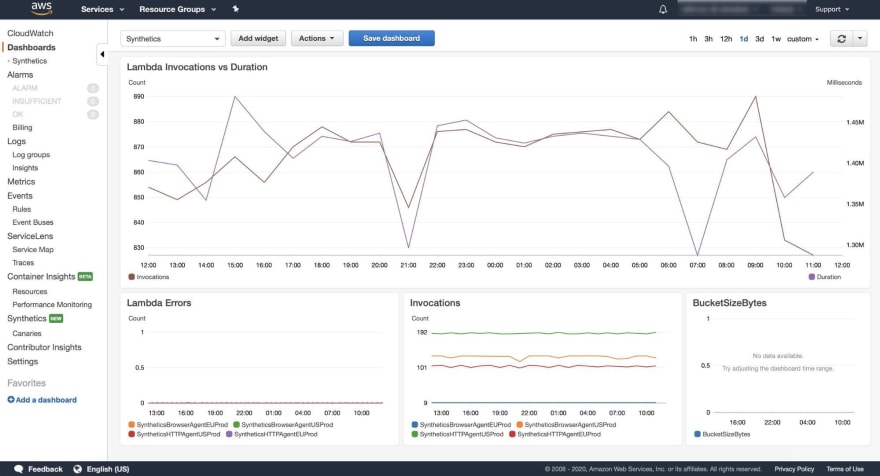Screen dimensions: 880x476
Task: Open Metrics in the sidebar
Action: click(x=21, y=181)
